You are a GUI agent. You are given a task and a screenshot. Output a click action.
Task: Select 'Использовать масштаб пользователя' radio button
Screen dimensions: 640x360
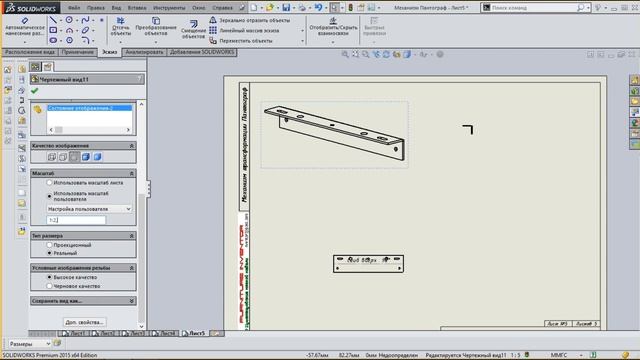point(49,196)
